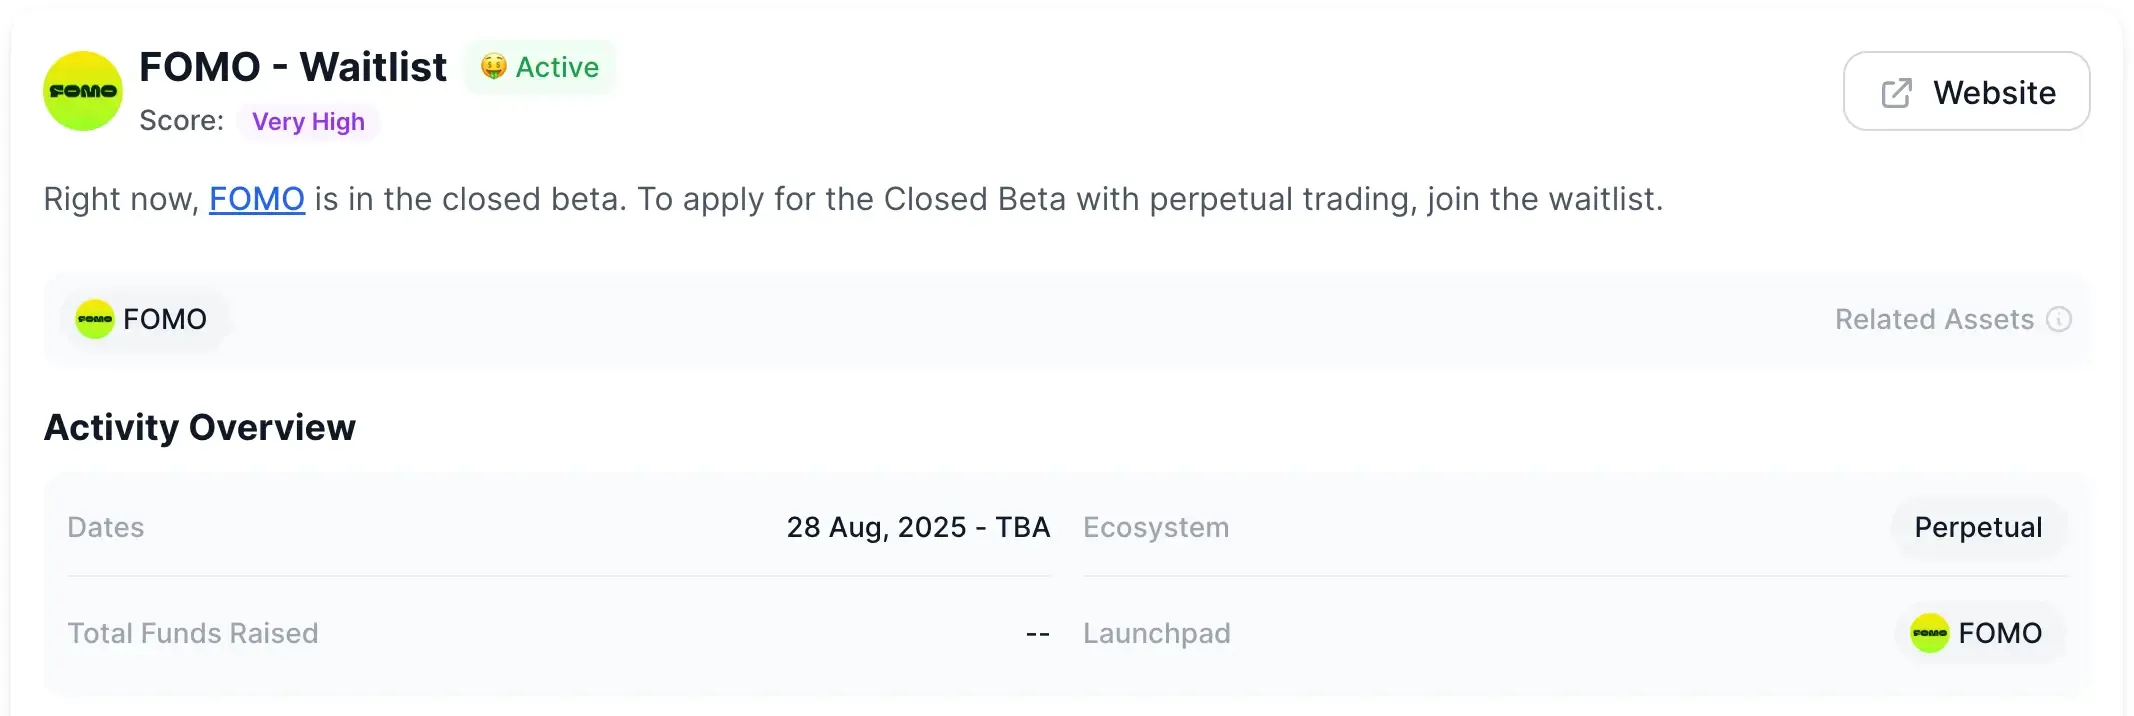2134x716 pixels.
Task: Click the small FOMO icon in related assets chip
Action: click(95, 319)
